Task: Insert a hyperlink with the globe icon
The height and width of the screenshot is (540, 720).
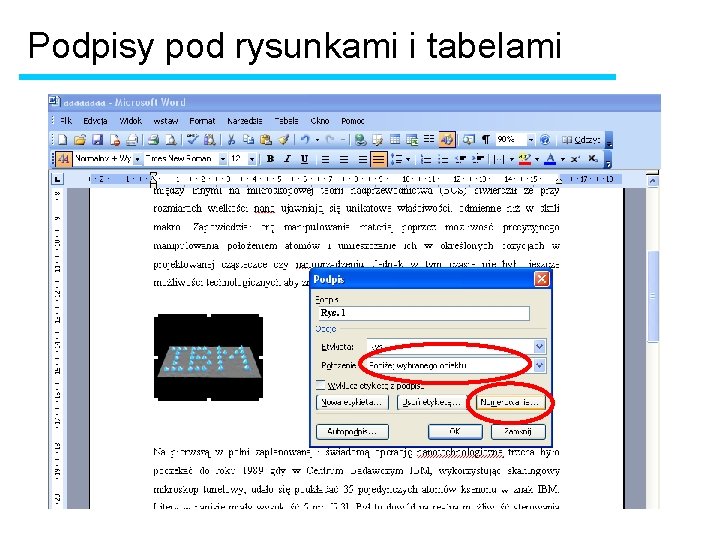Action: click(360, 140)
